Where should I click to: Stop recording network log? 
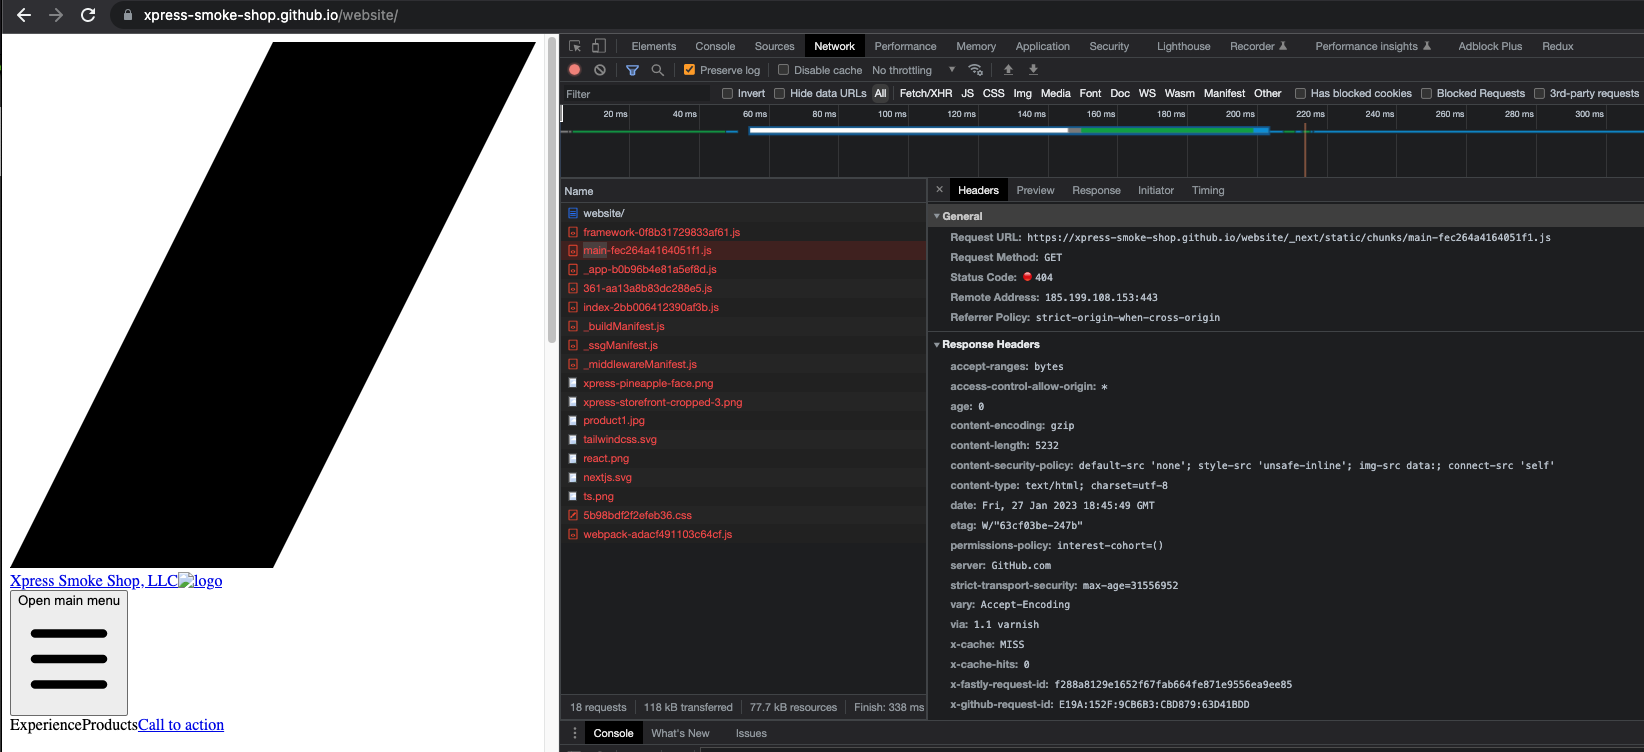pos(575,70)
